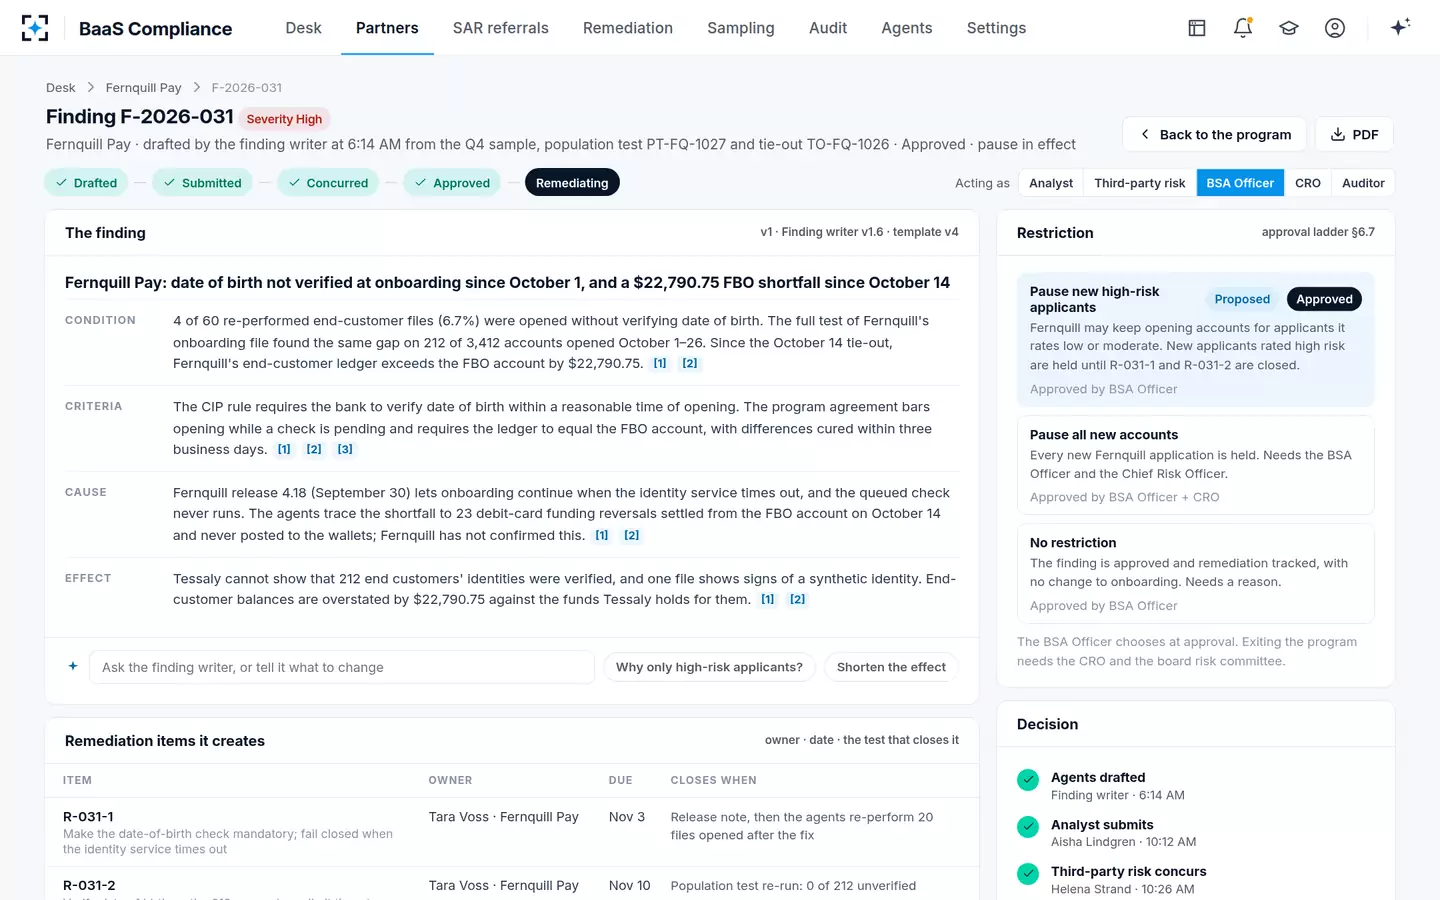The height and width of the screenshot is (900, 1440).
Task: Click the Proposed chip on the restriction card
Action: 1242,299
